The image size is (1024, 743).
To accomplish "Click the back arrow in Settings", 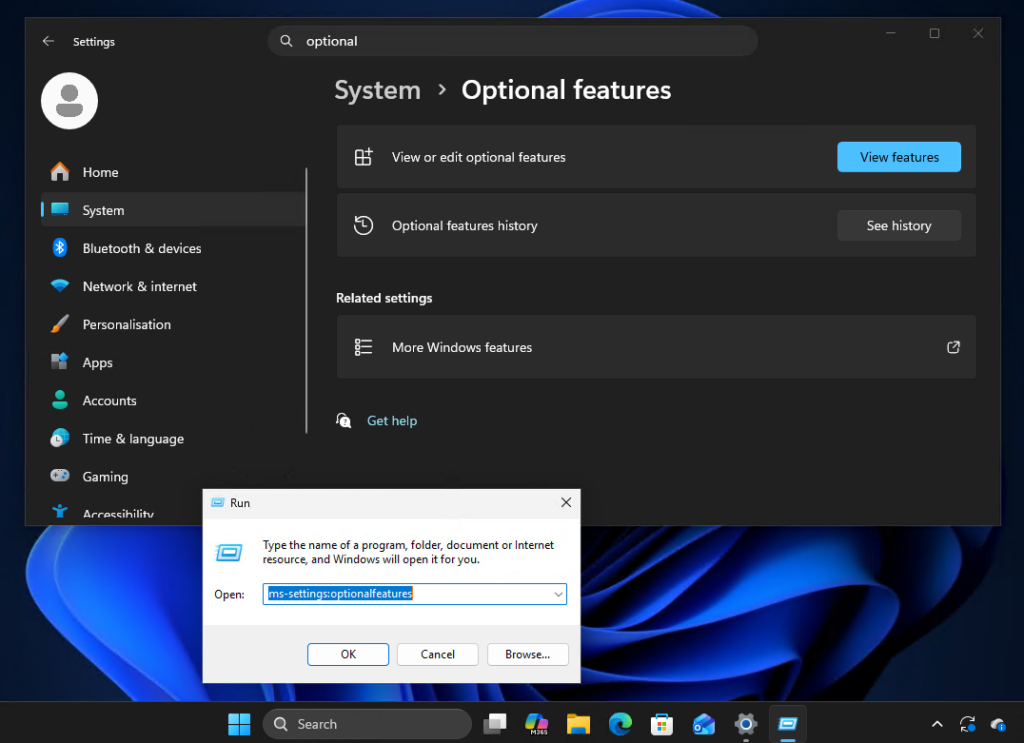I will tap(48, 41).
